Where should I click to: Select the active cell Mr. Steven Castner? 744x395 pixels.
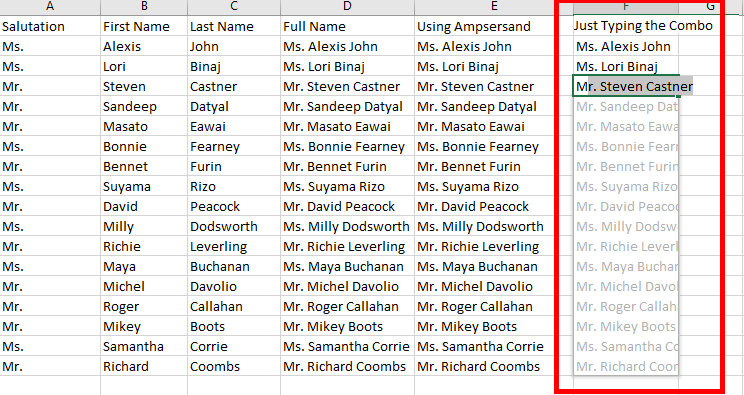(x=626, y=86)
